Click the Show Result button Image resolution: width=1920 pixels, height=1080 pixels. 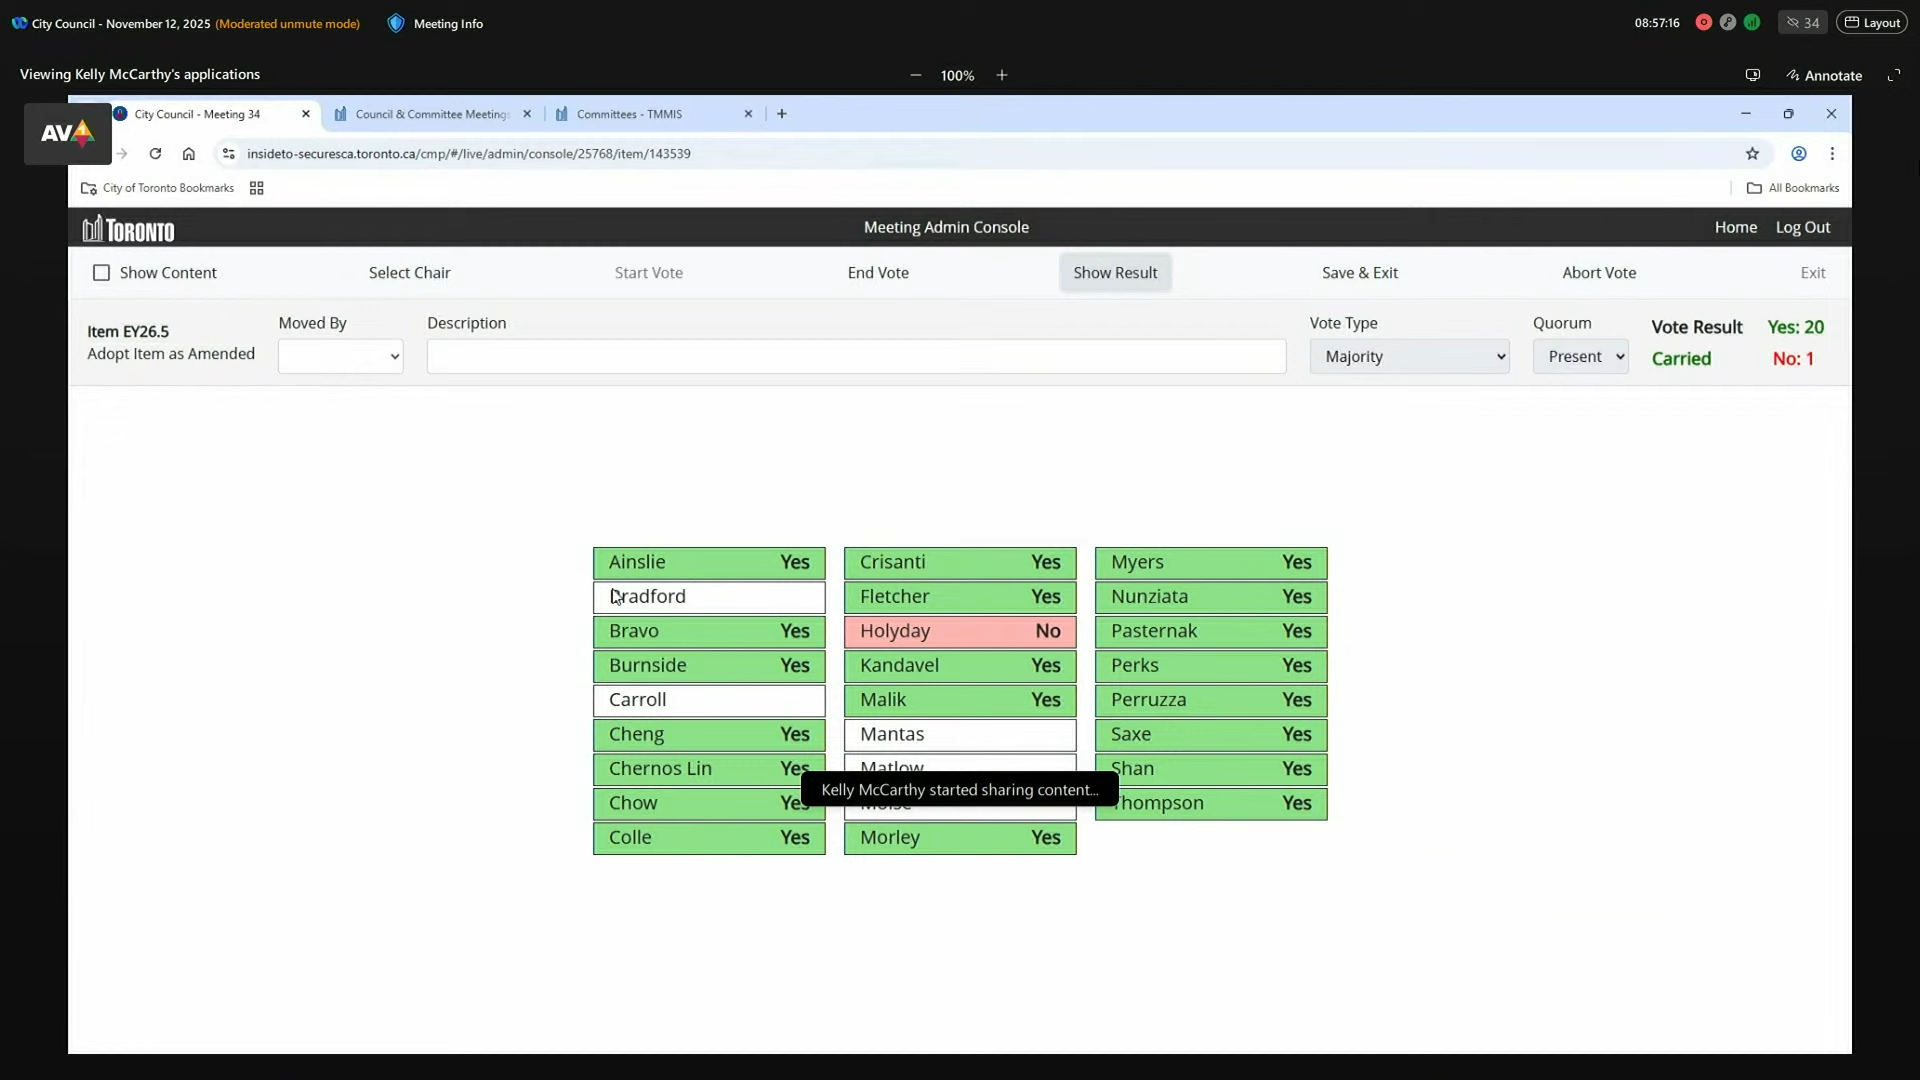click(1115, 272)
